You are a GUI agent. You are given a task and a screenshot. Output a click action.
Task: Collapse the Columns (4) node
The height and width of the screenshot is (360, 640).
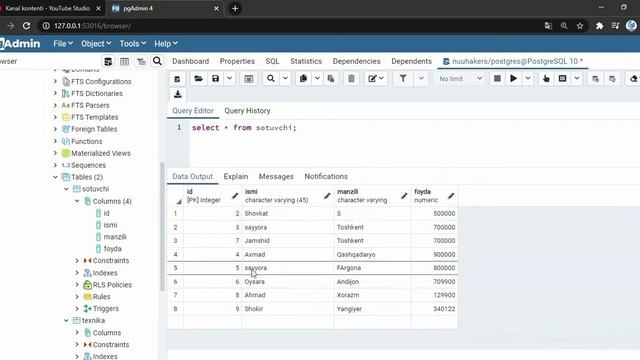(77, 201)
